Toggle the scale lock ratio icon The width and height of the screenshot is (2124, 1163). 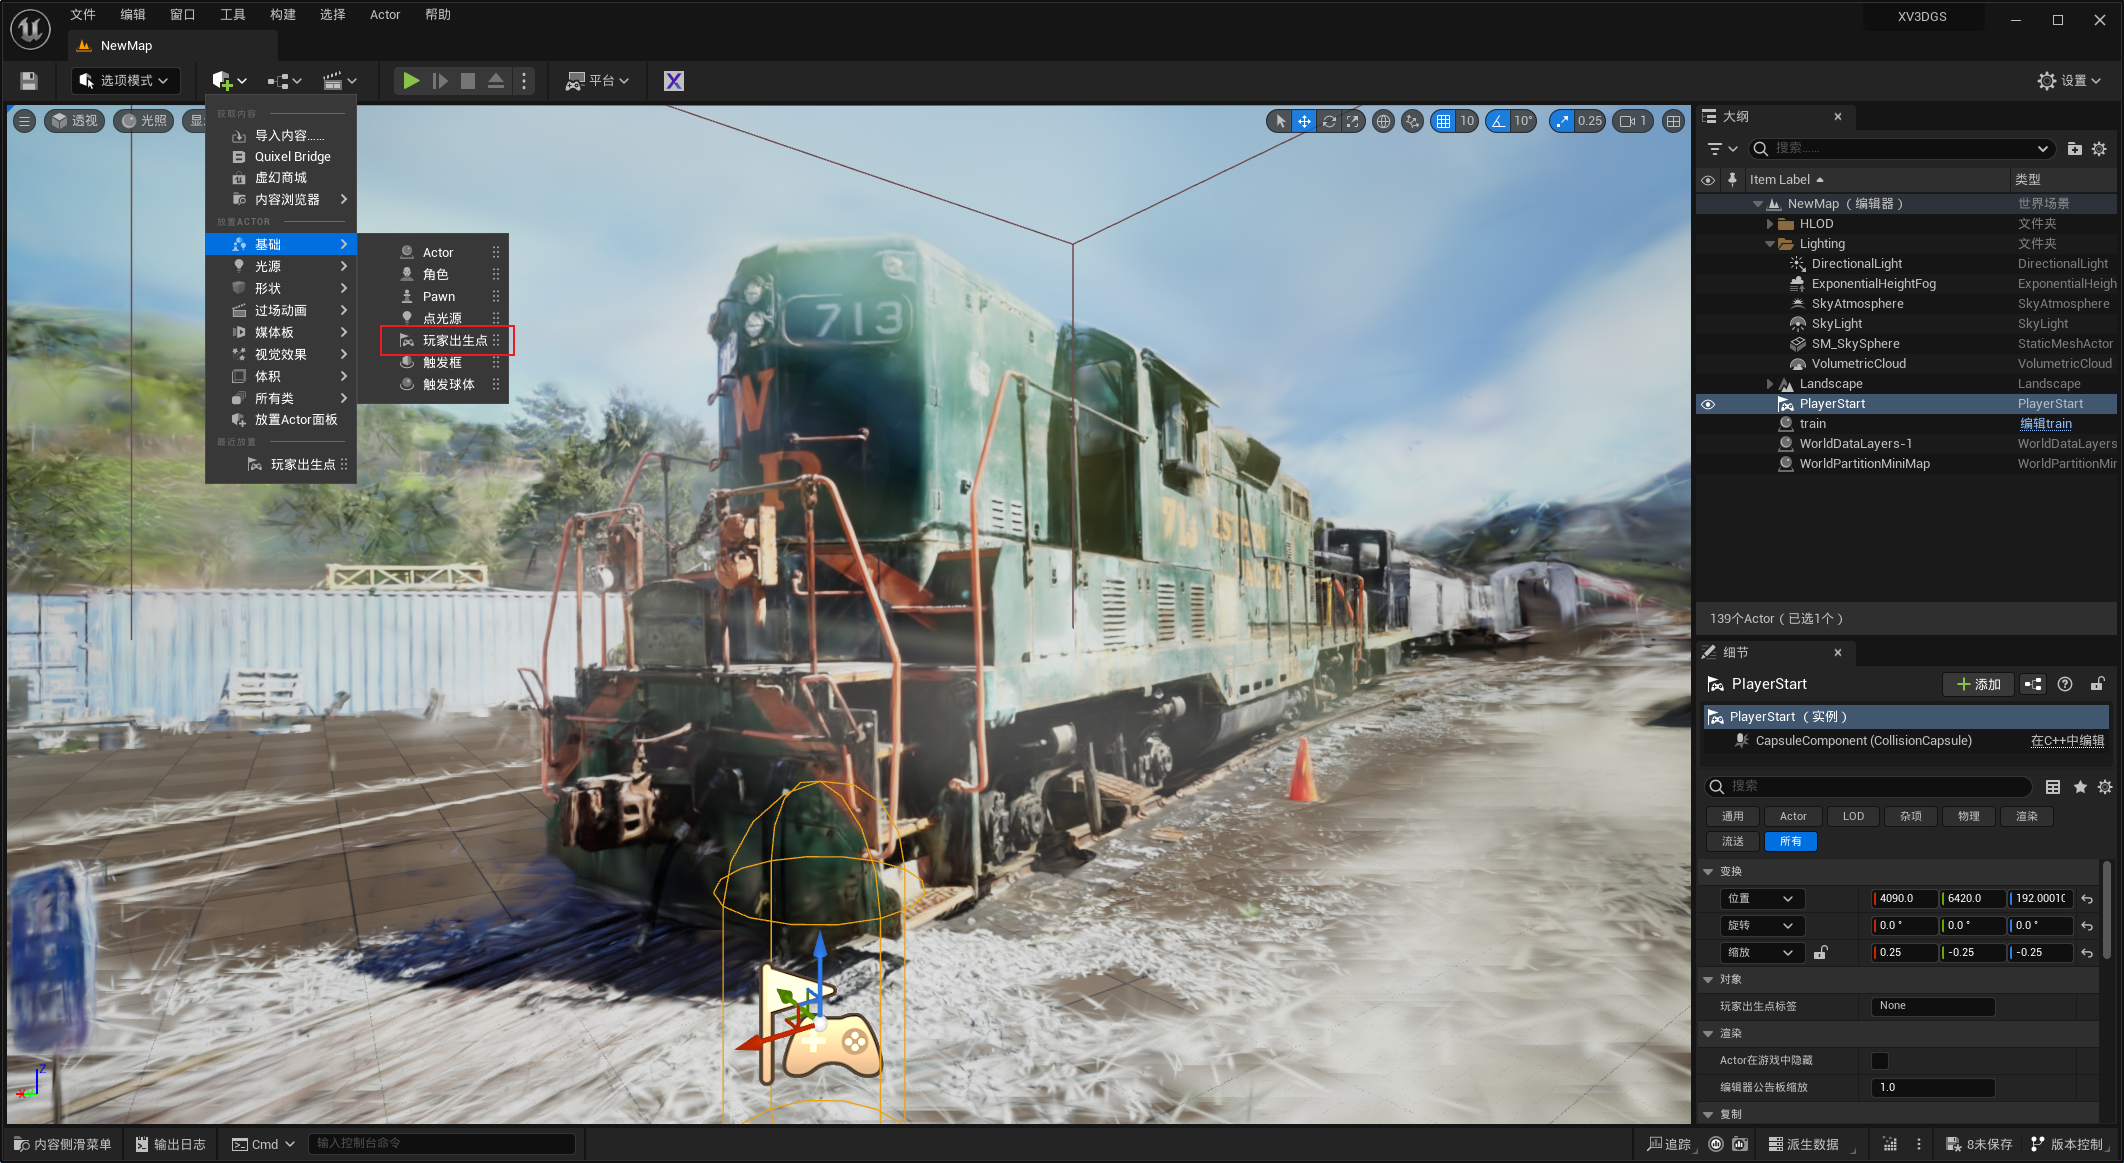[x=1821, y=953]
